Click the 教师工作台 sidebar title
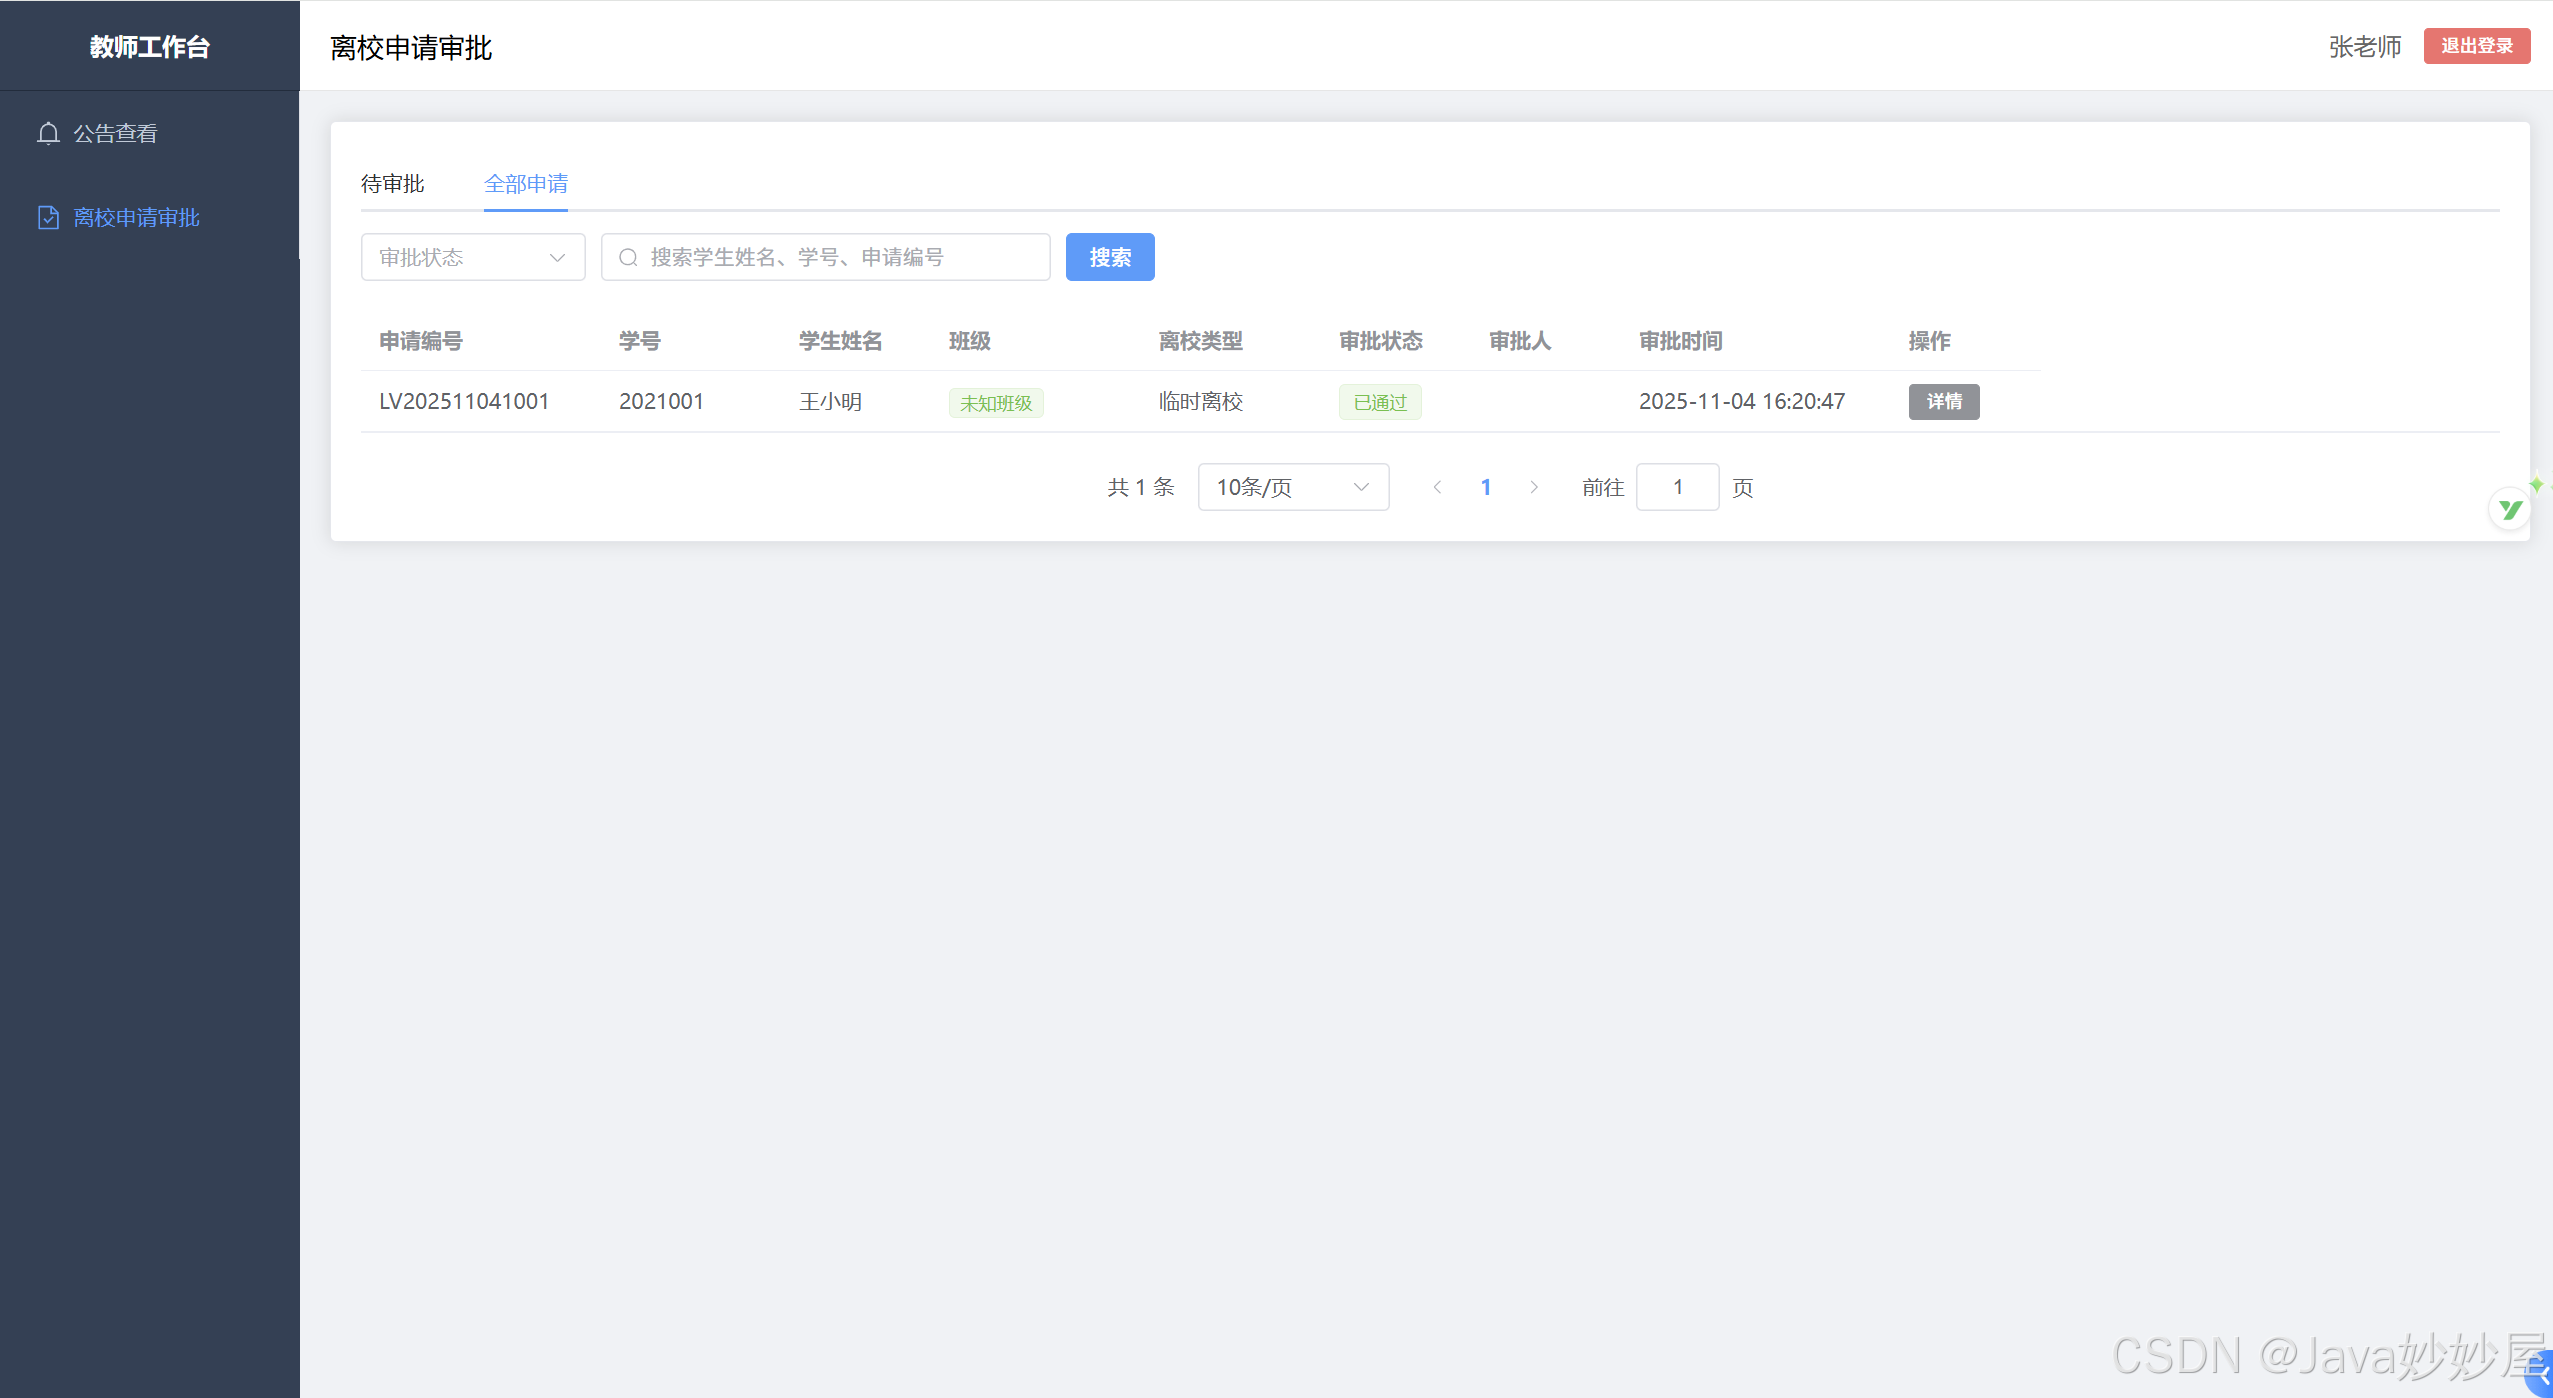 click(150, 47)
